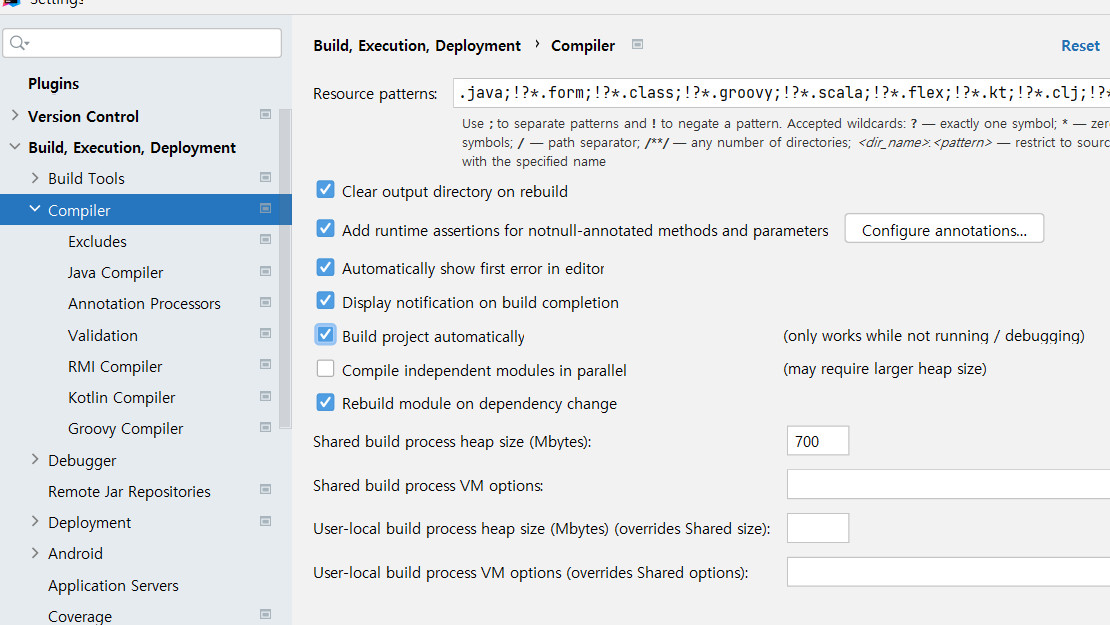The image size is (1110, 625).
Task: Click the search magnifier icon in settings
Action: click(20, 43)
